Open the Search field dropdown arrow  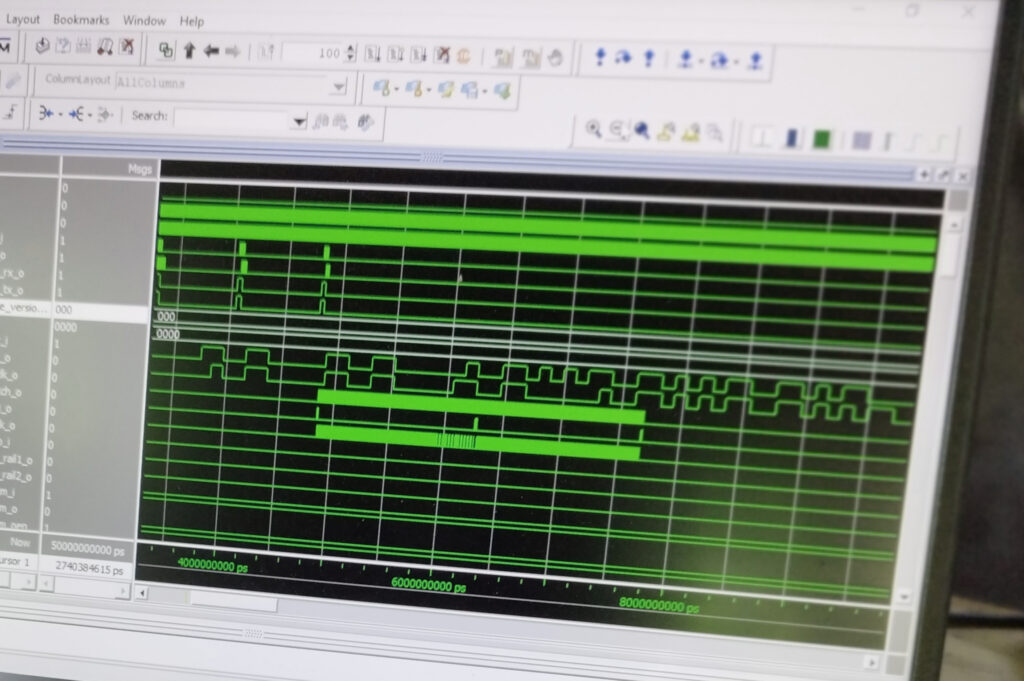(x=299, y=121)
